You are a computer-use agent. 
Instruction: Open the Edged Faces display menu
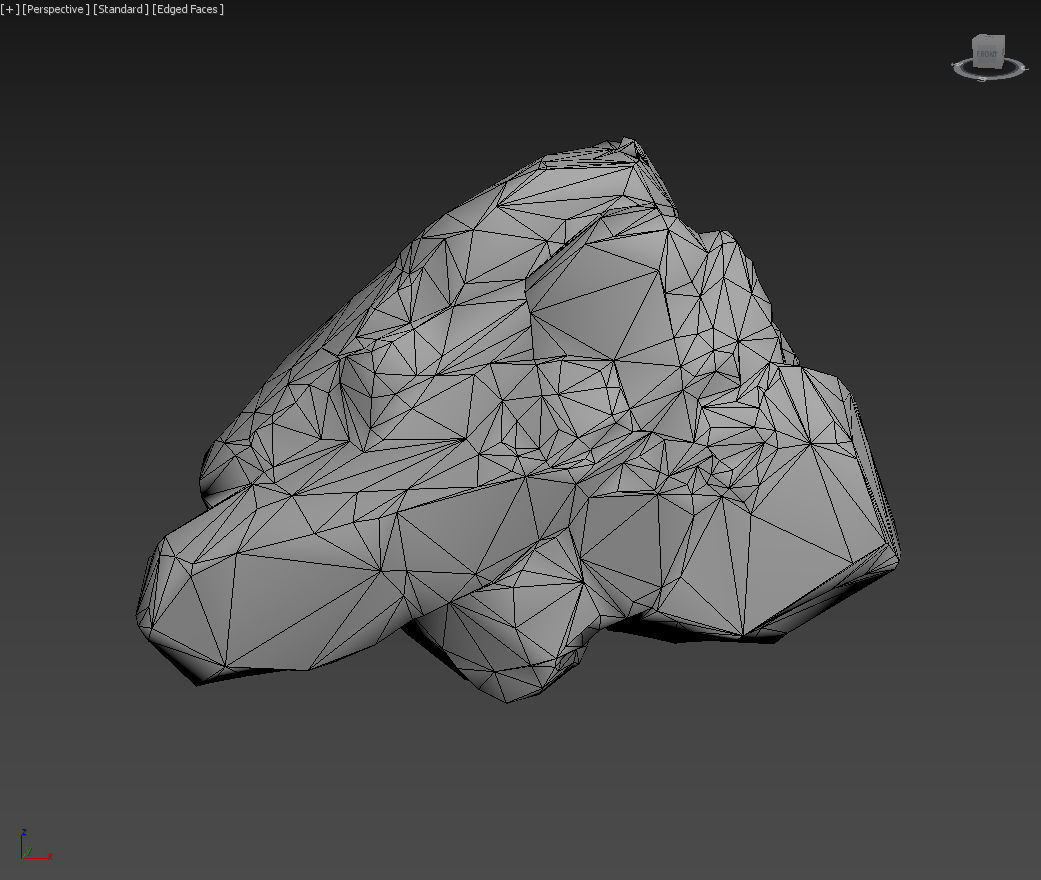[188, 9]
